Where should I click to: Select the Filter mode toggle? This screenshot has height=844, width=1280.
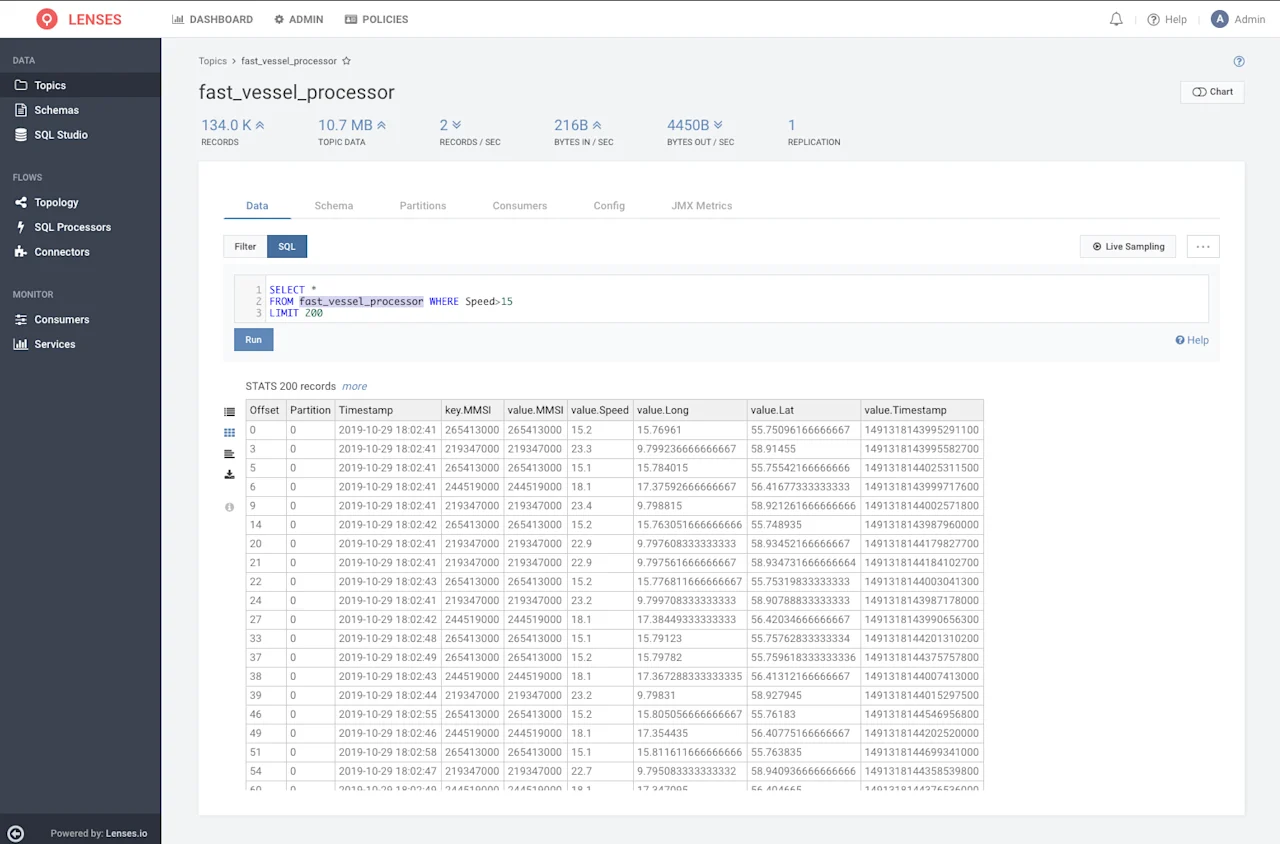[x=245, y=246]
